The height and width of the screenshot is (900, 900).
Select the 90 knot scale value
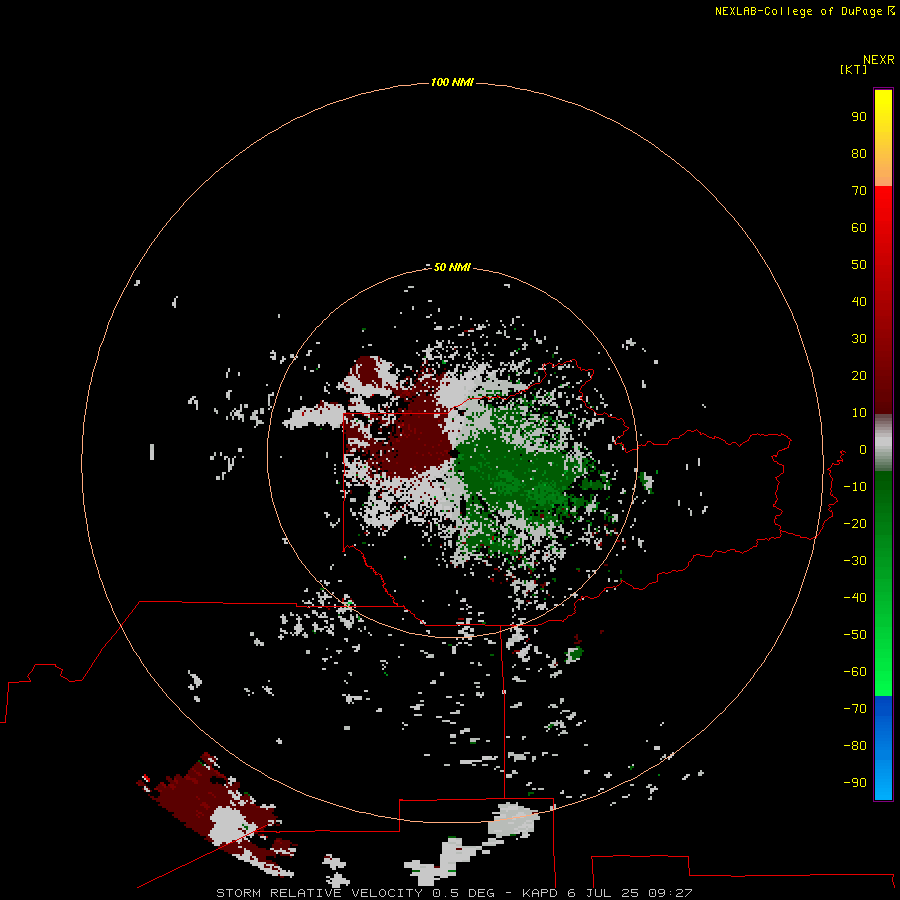859,117
